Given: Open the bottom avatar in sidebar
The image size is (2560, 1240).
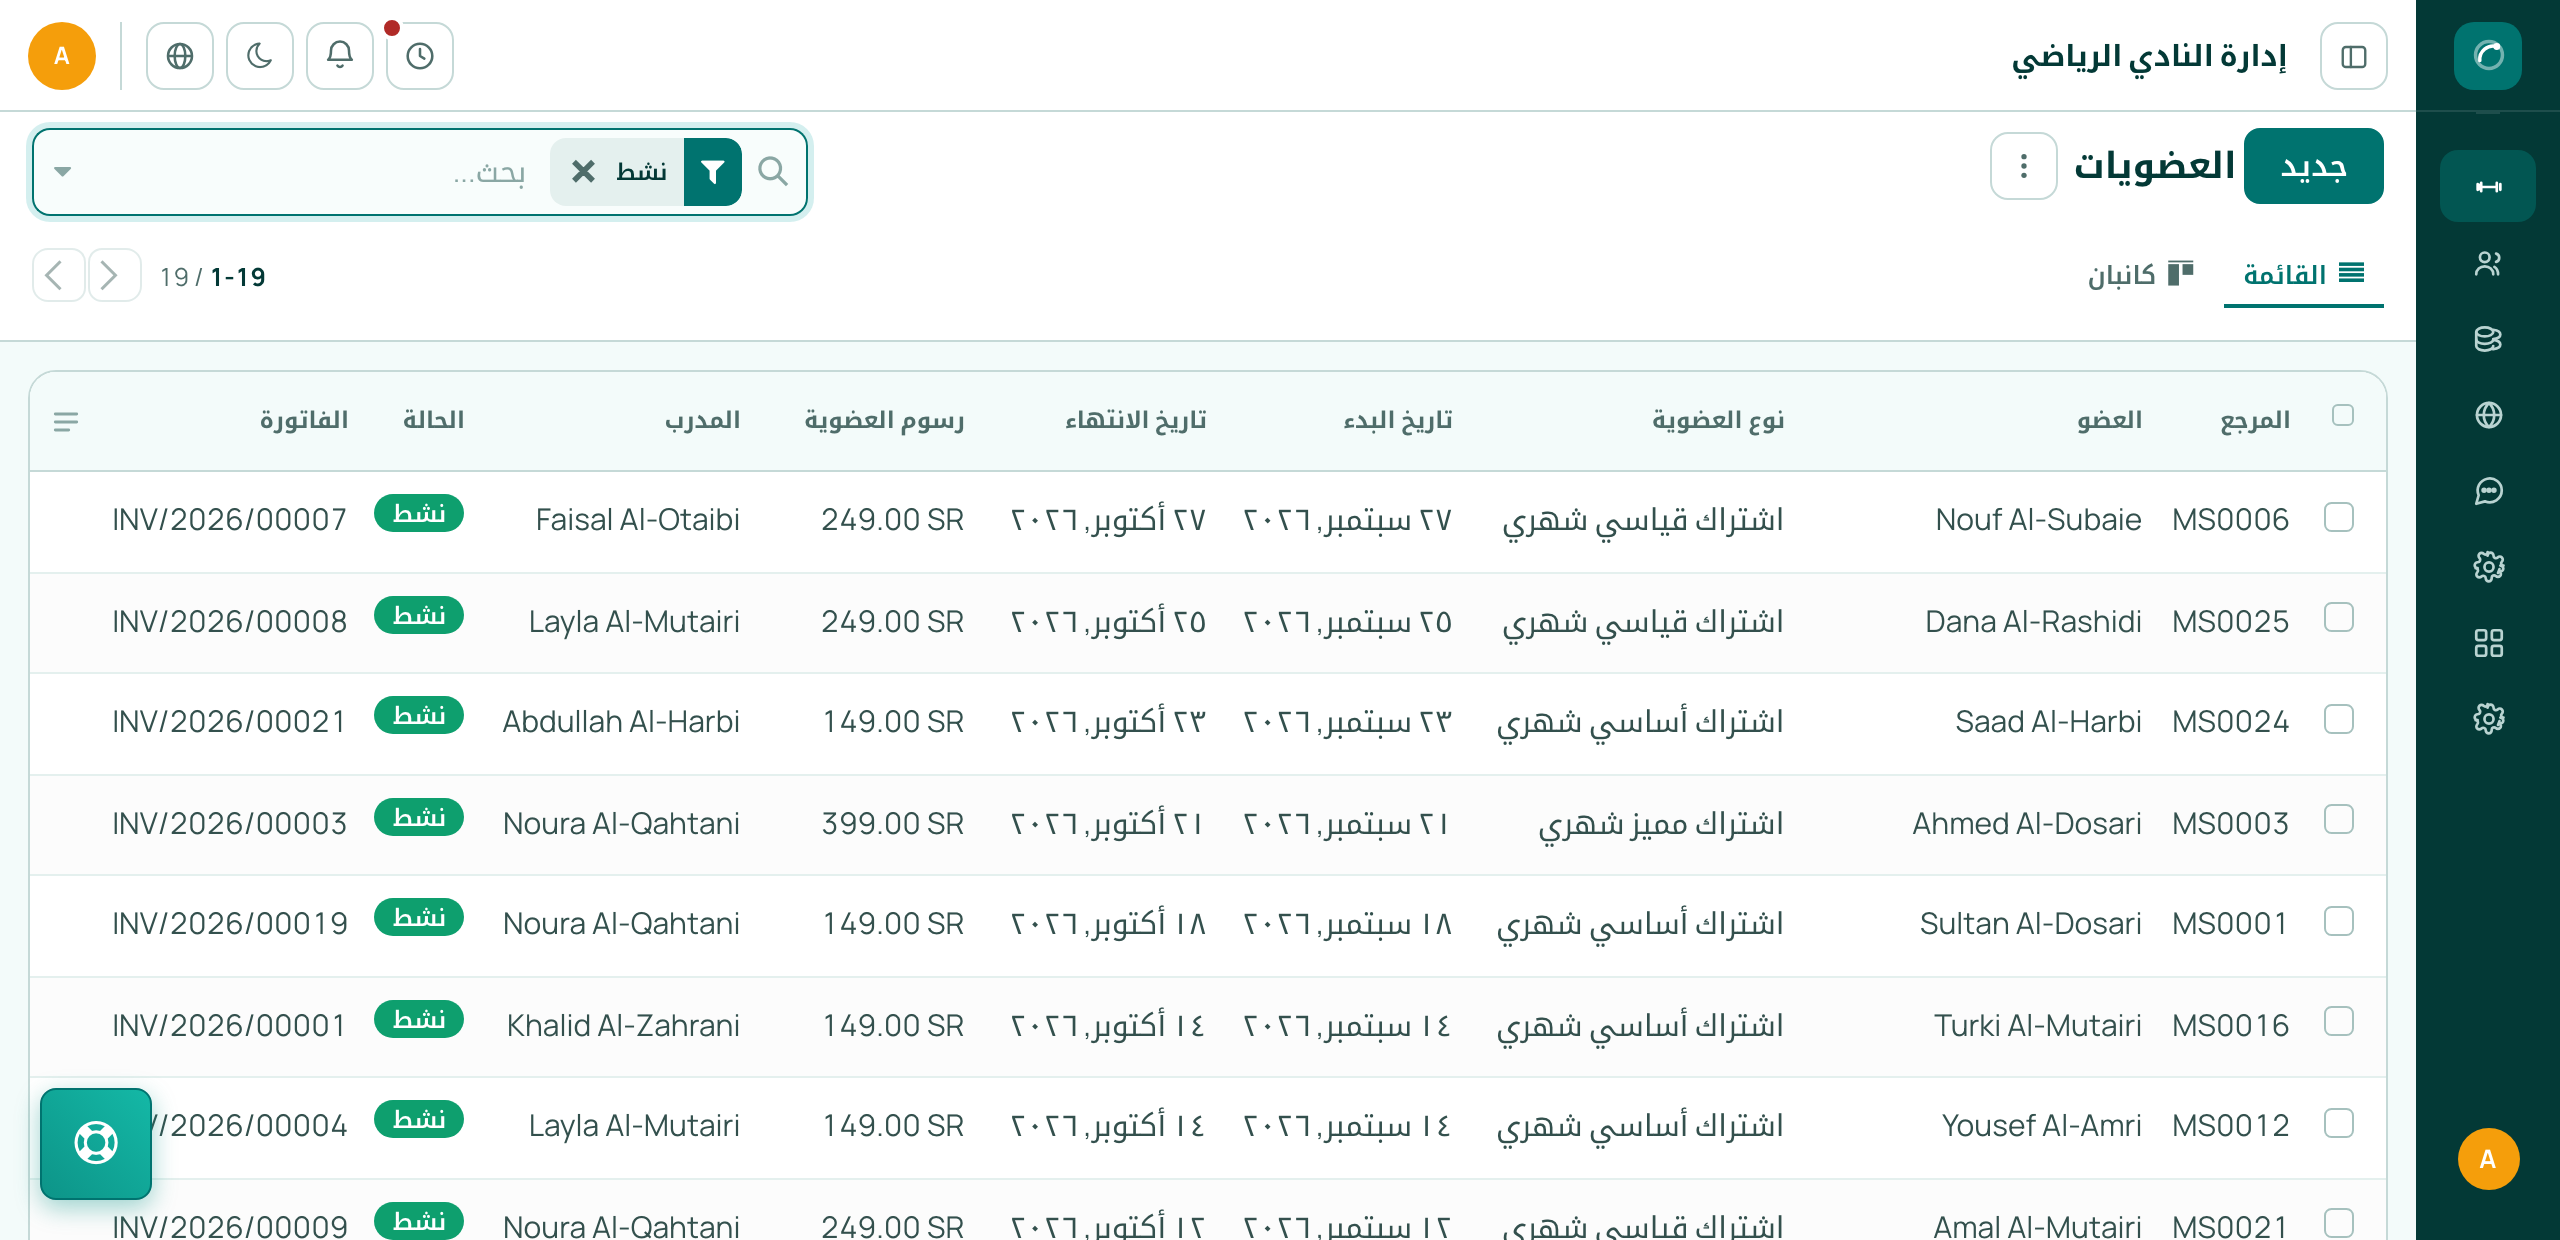Looking at the screenshot, I should [2488, 1159].
